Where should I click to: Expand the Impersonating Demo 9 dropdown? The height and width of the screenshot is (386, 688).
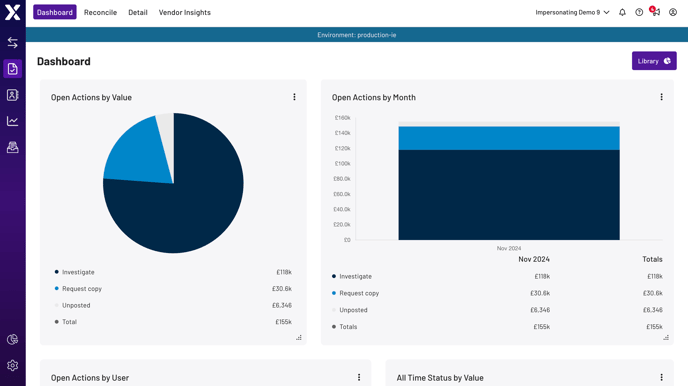(572, 12)
